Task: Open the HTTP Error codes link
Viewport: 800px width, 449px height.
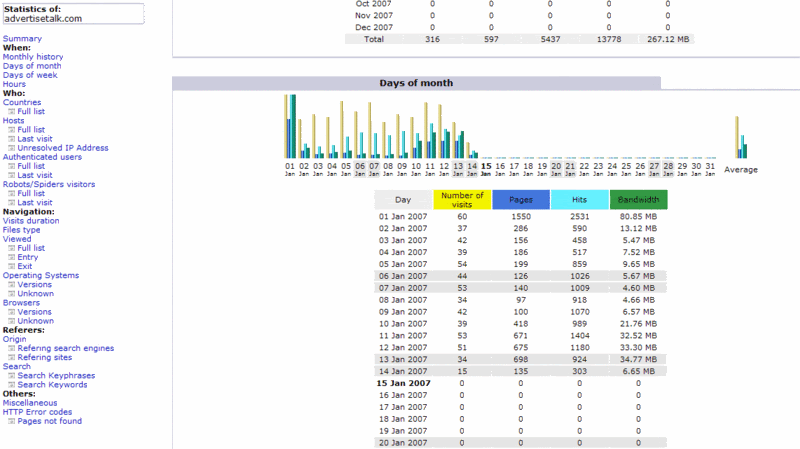Action: click(x=37, y=412)
